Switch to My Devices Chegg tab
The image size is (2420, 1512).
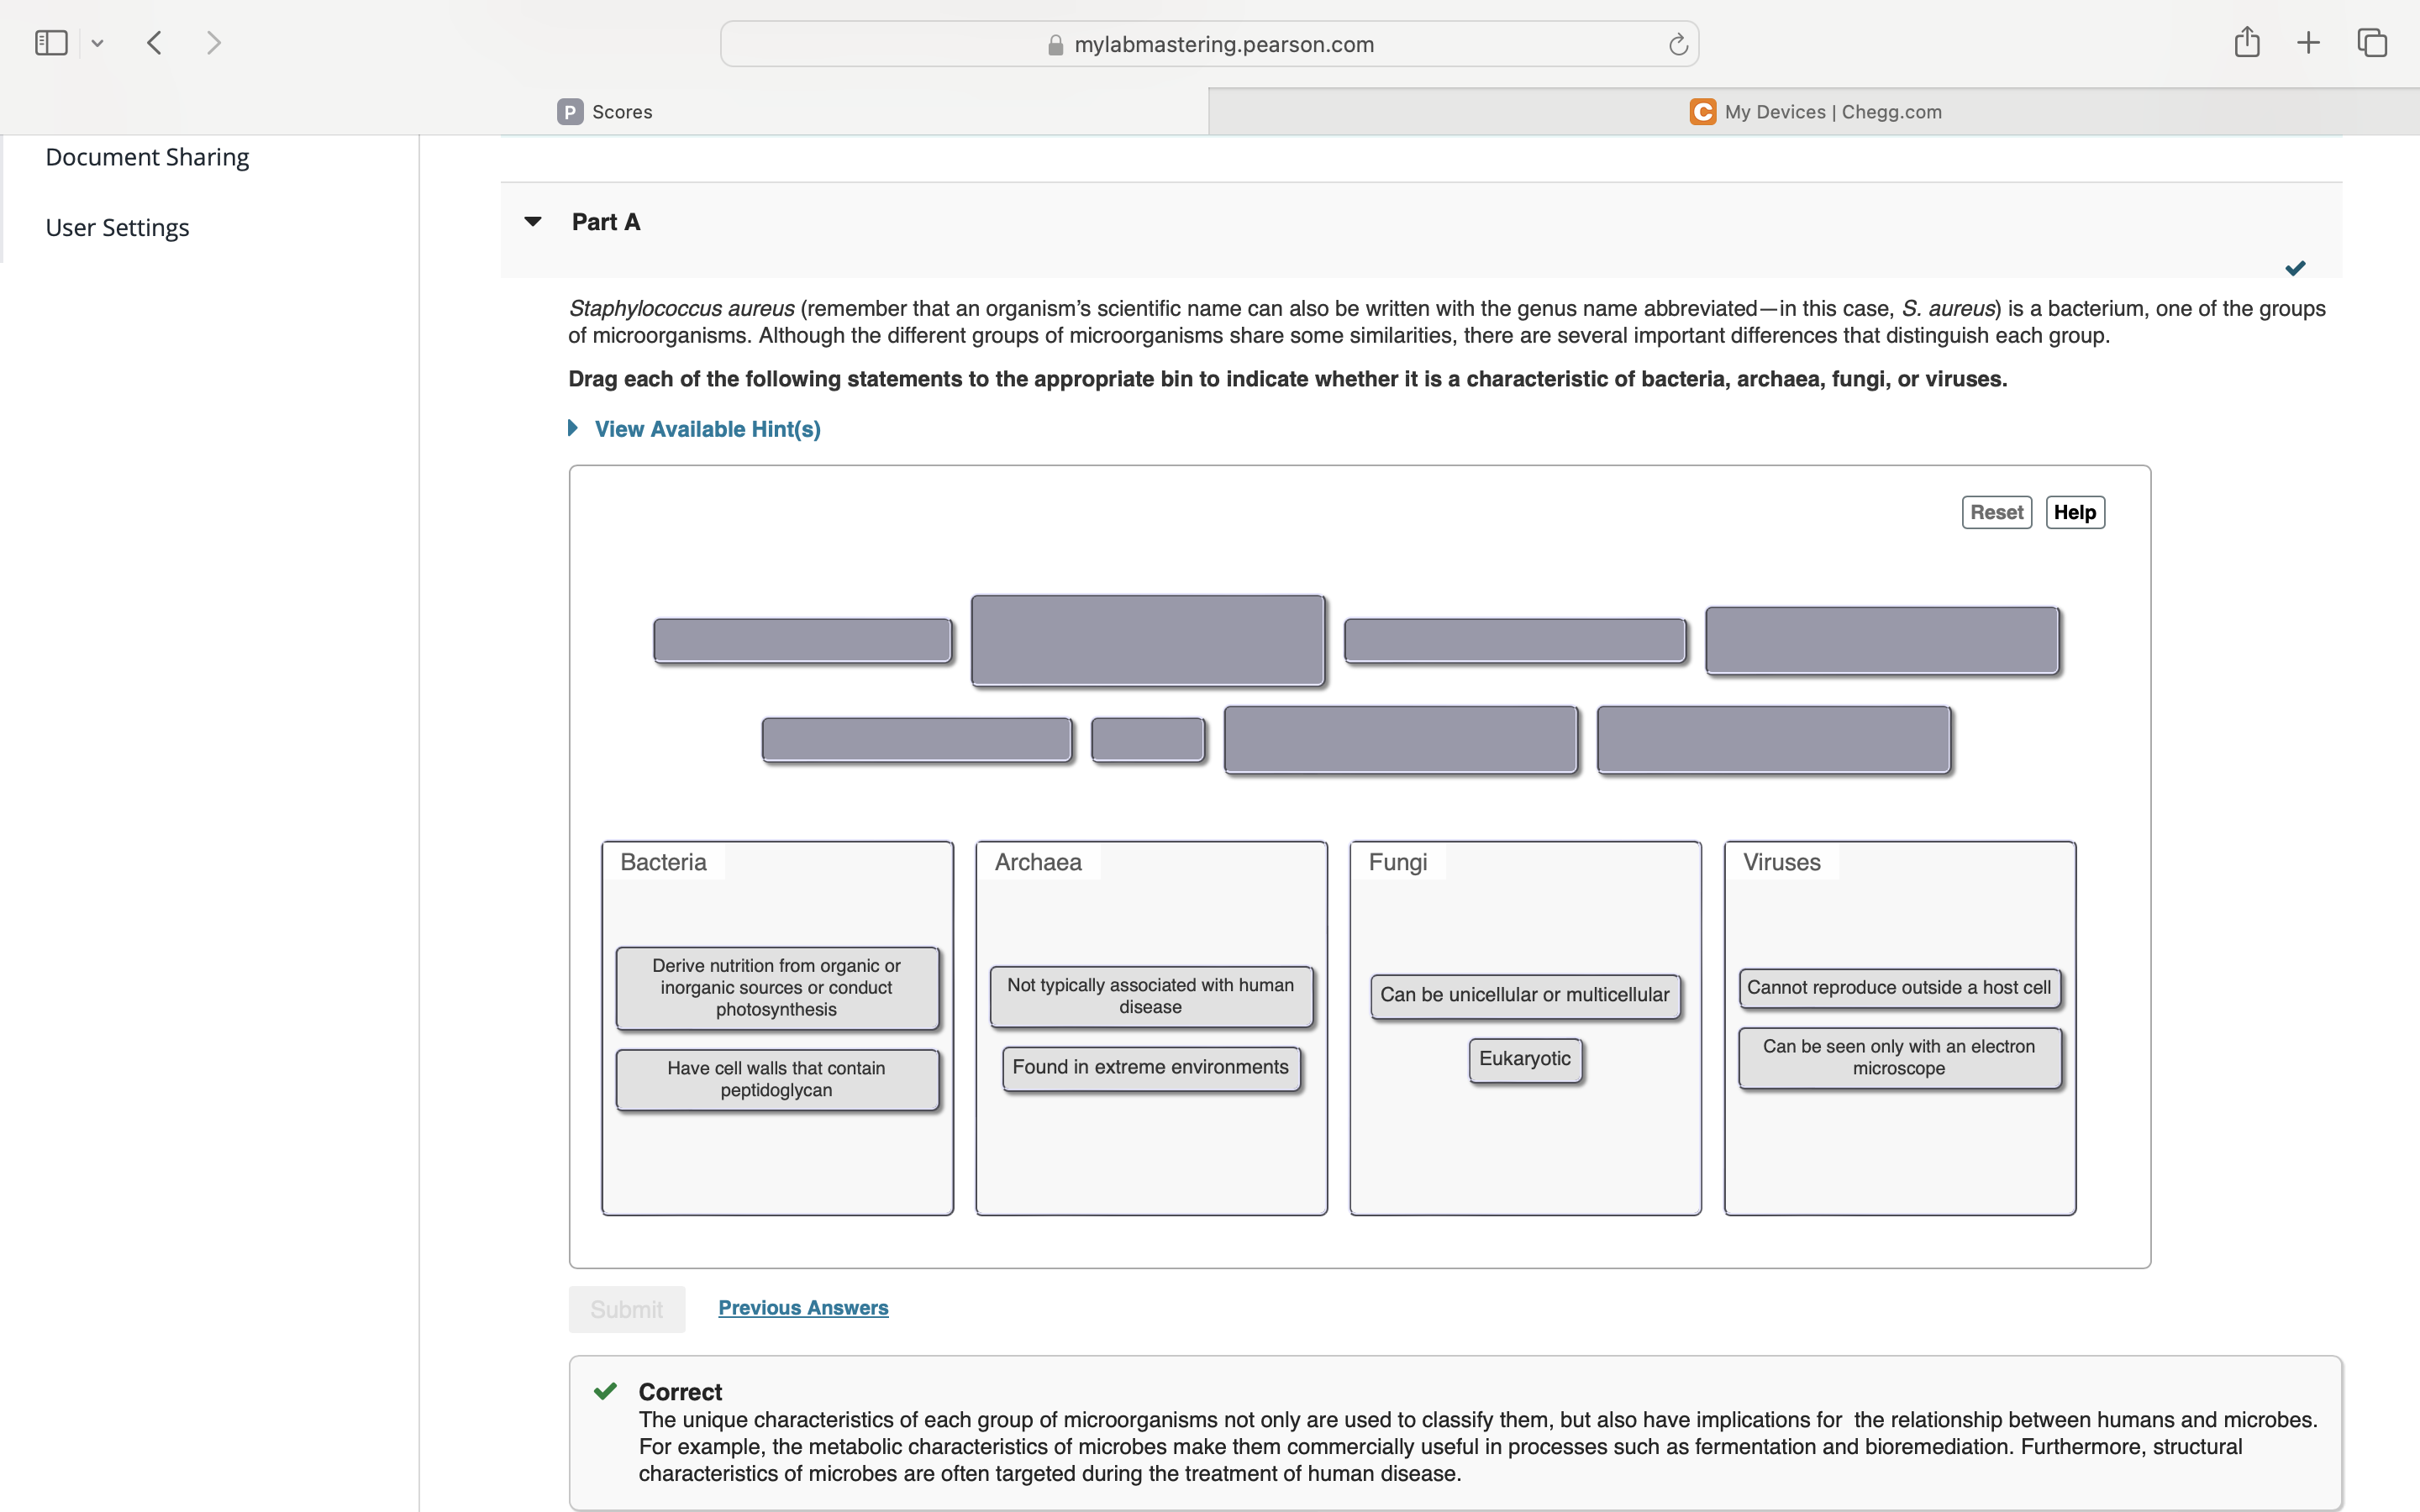tap(1814, 112)
